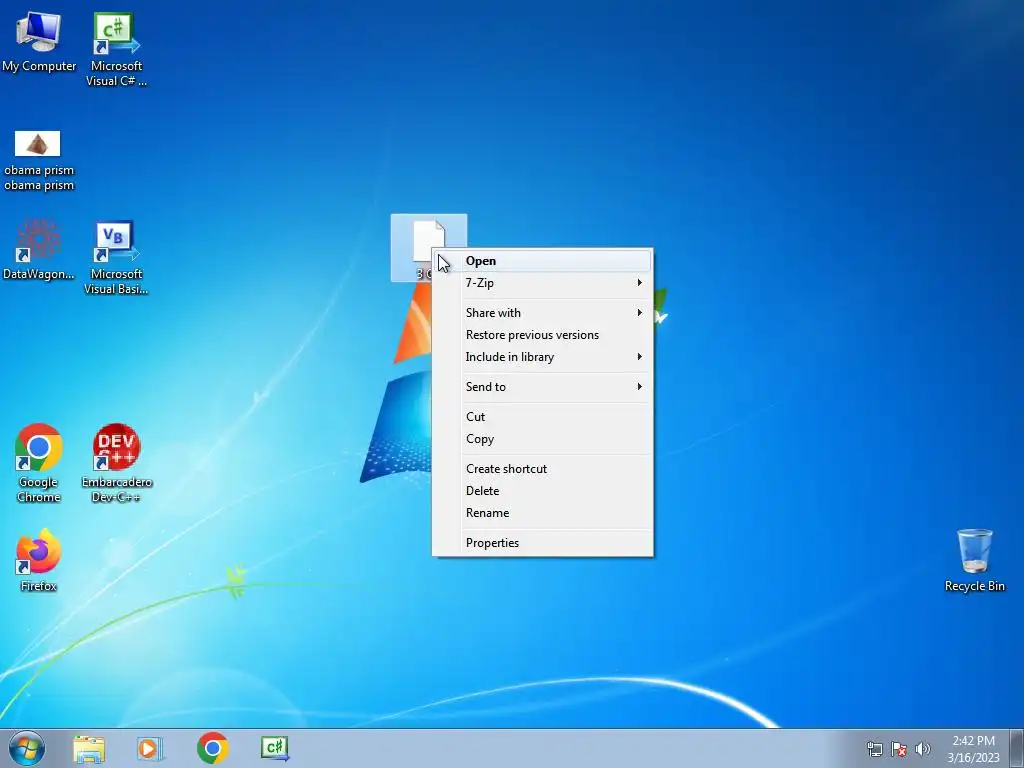Click the Windows Start orb
The height and width of the screenshot is (768, 1024).
(x=27, y=748)
